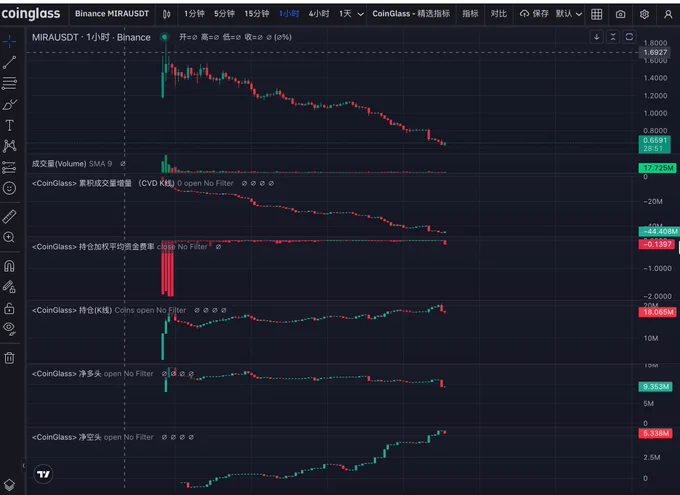Maximize the main chart pane

[x=629, y=37]
